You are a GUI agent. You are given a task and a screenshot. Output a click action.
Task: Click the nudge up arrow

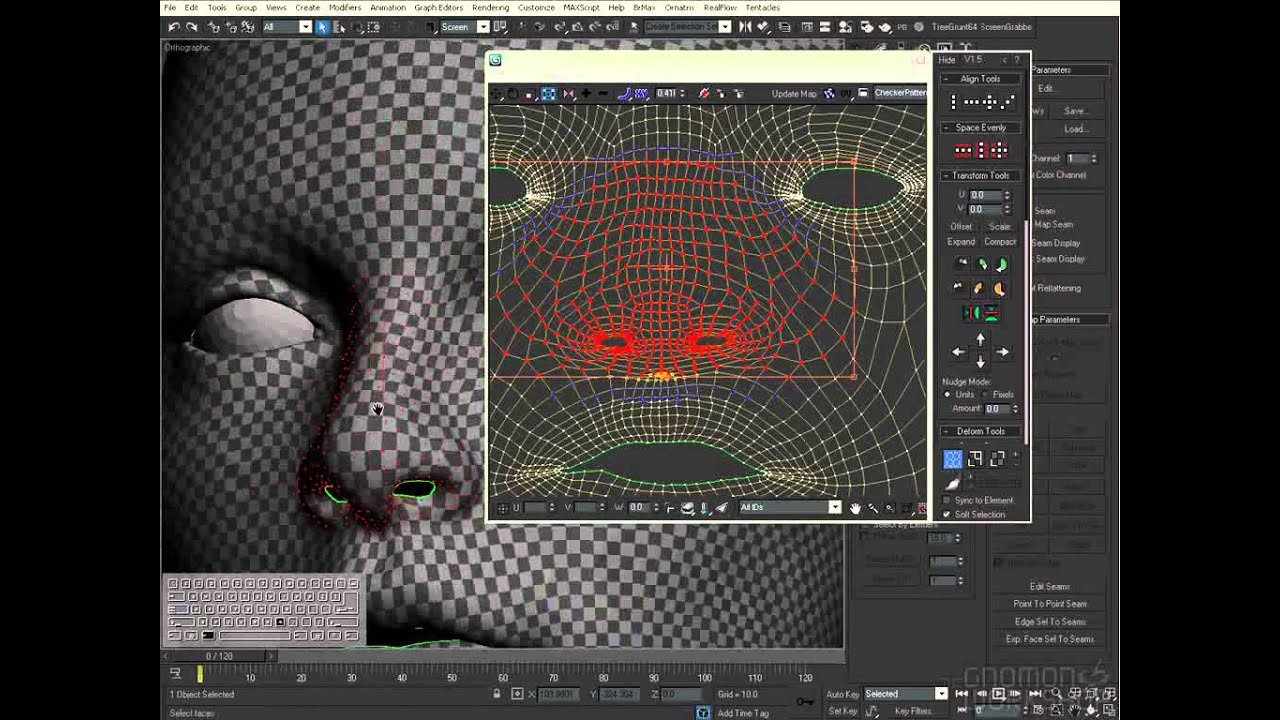point(980,340)
